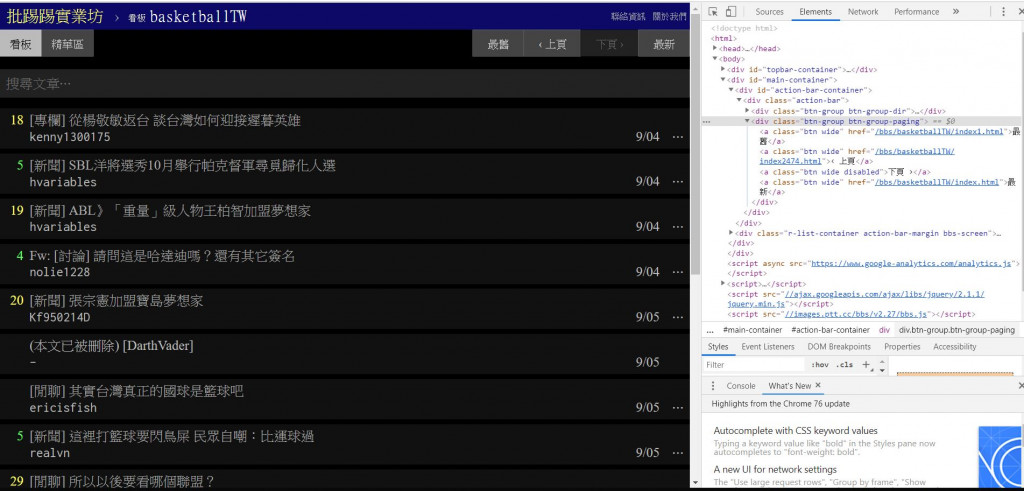Select the What's New drawer tab
This screenshot has width=1024, height=491.
(x=790, y=386)
